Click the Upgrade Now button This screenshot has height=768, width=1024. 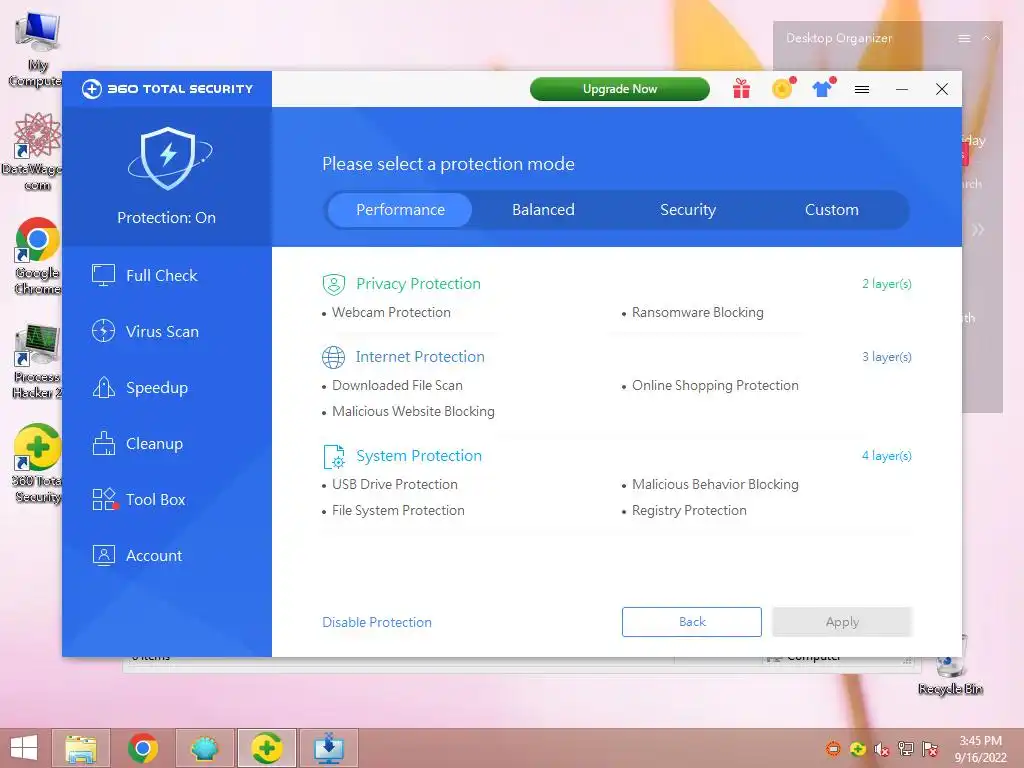[x=620, y=89]
